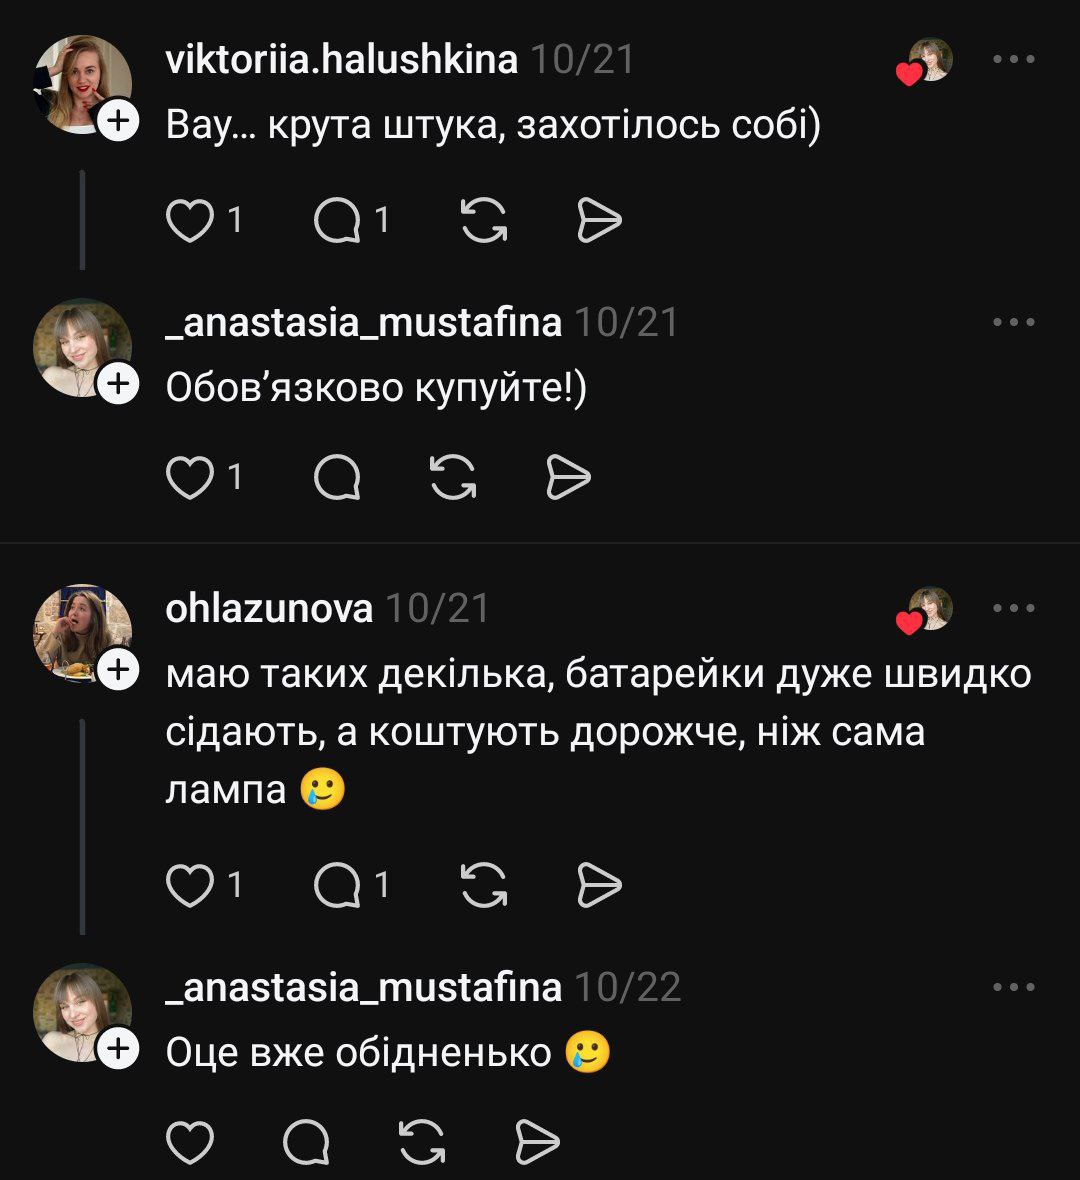1080x1180 pixels.
Task: Open ohlazunova's profile from username
Action: point(269,608)
